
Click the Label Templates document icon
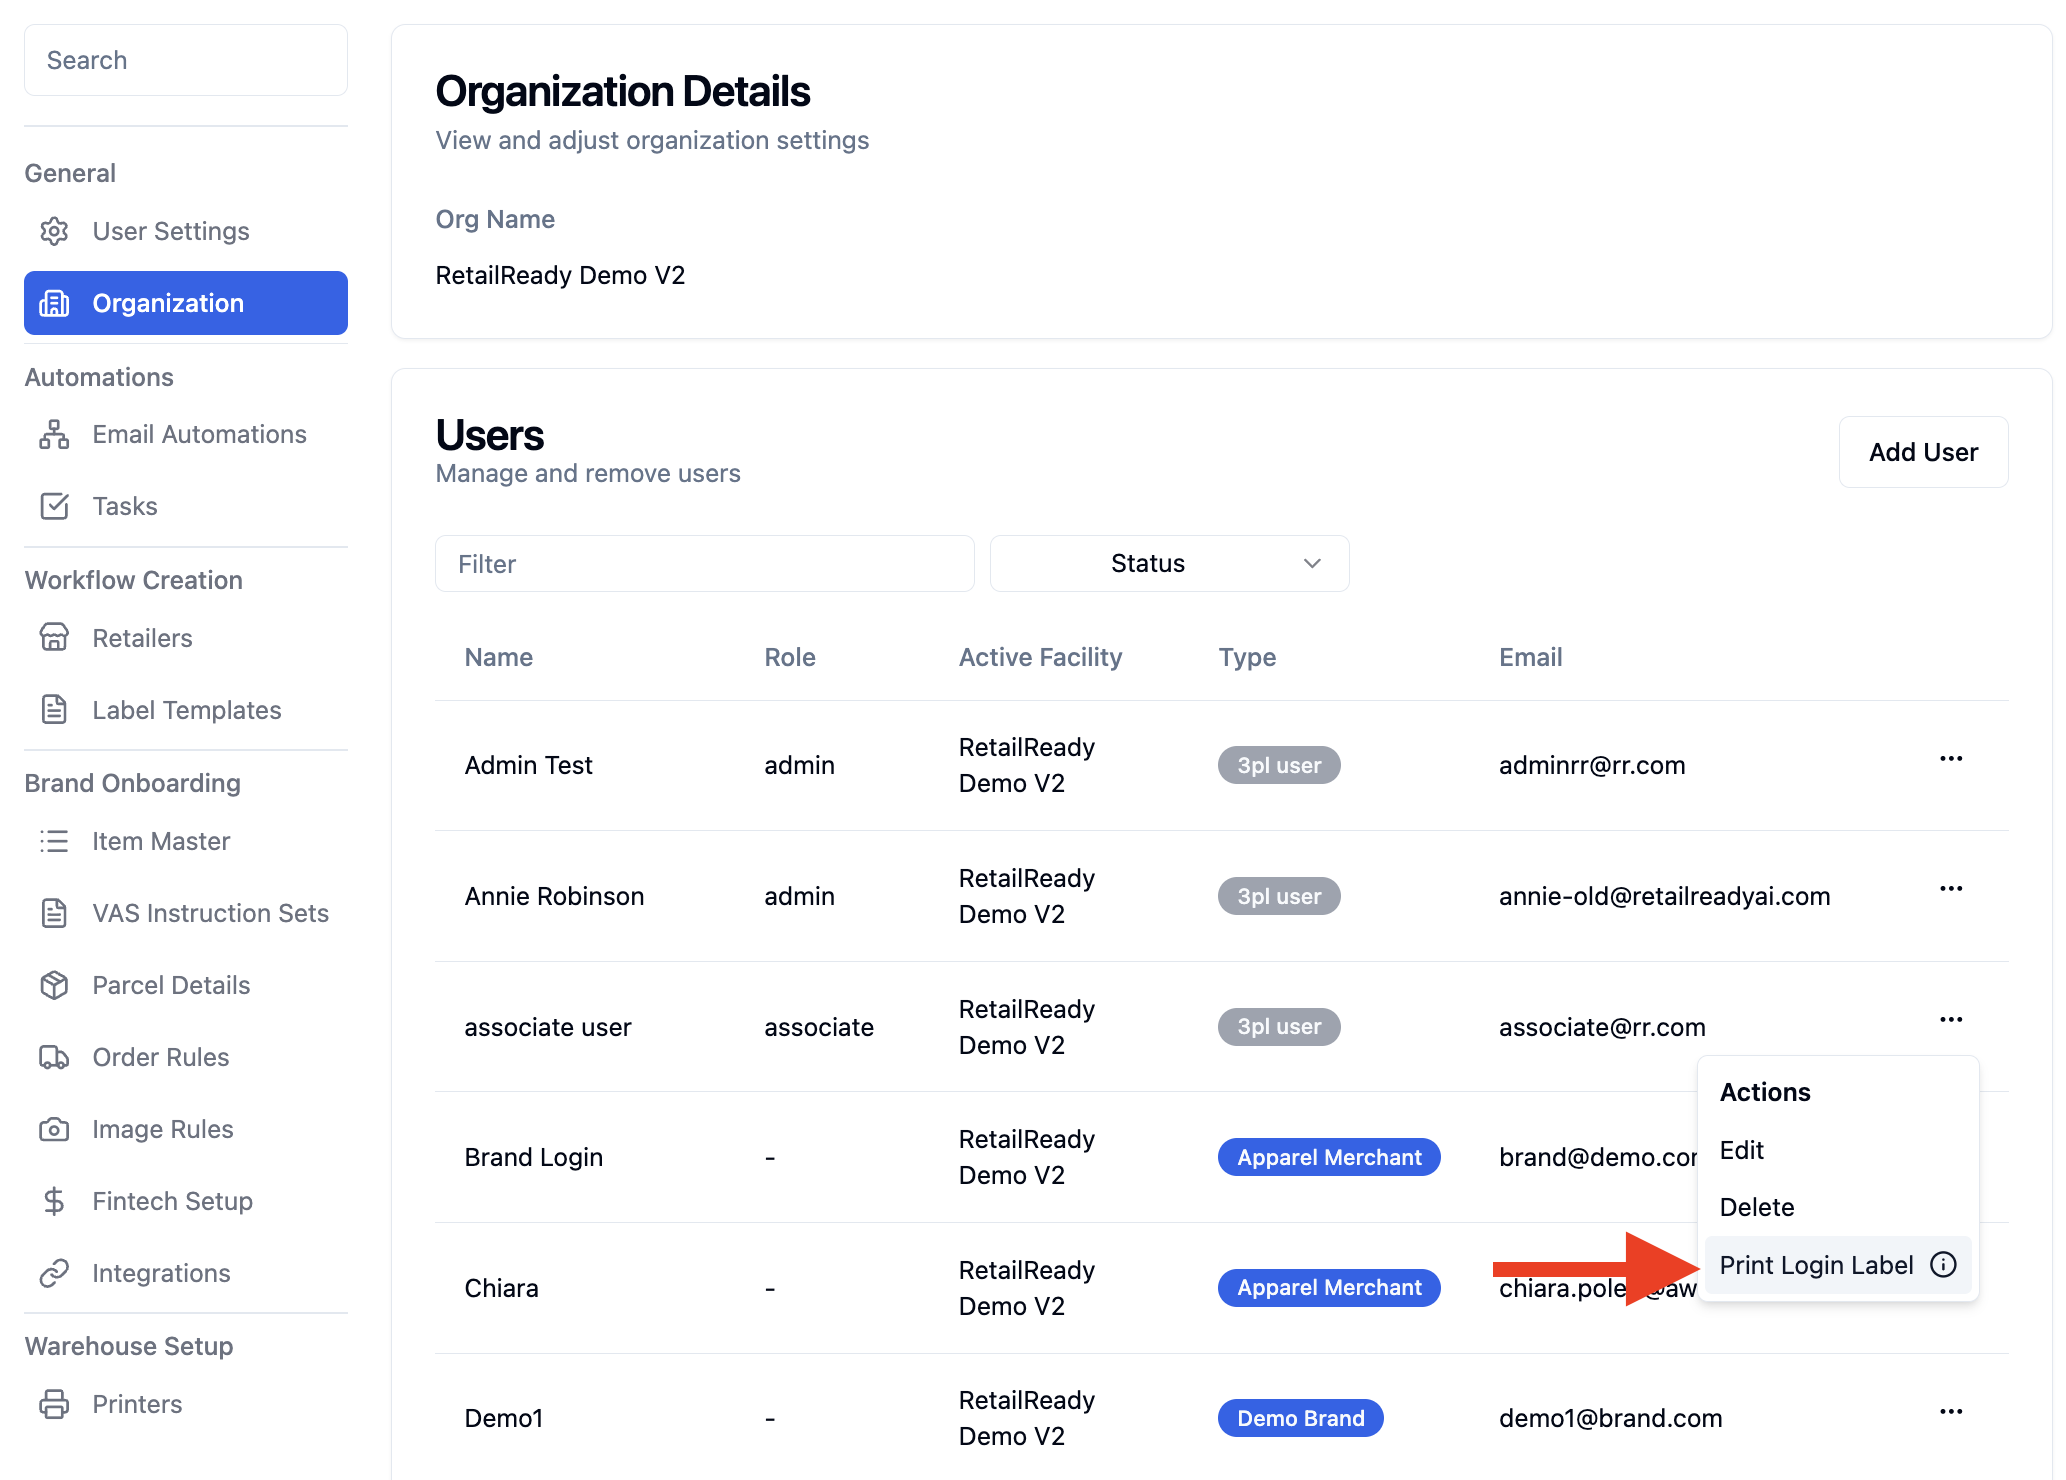click(54, 710)
